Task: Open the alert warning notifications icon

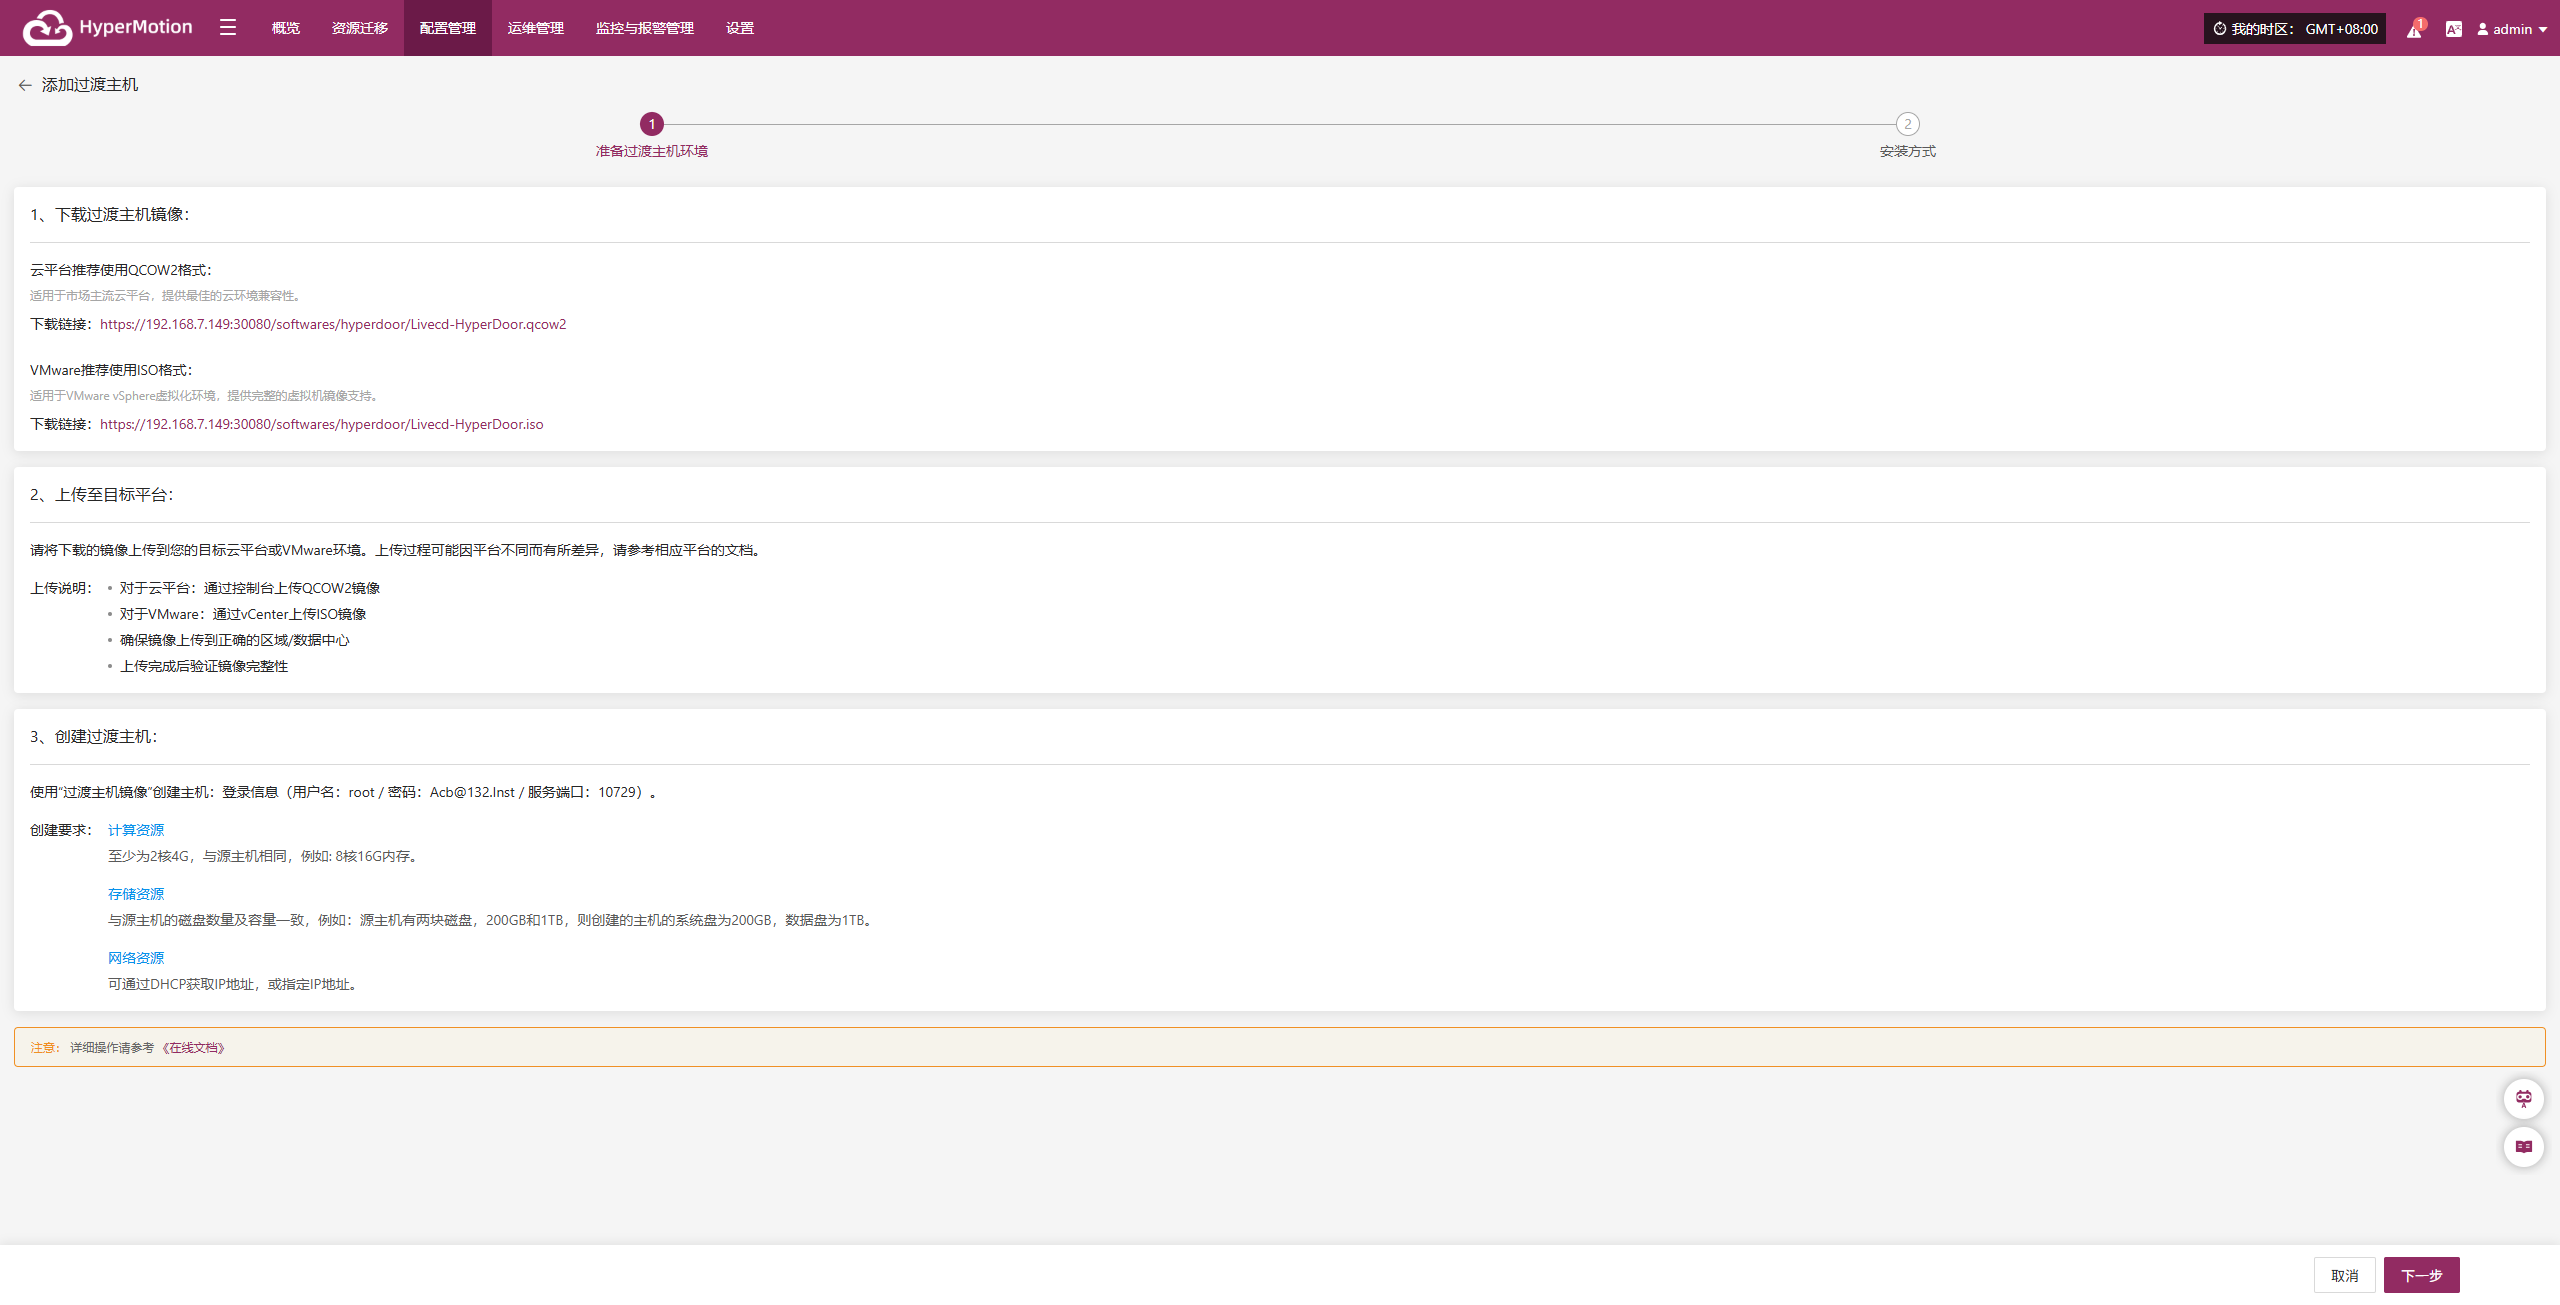Action: click(2414, 30)
